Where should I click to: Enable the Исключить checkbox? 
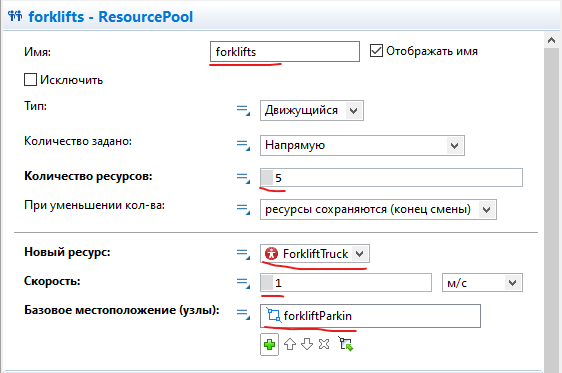(x=30, y=80)
